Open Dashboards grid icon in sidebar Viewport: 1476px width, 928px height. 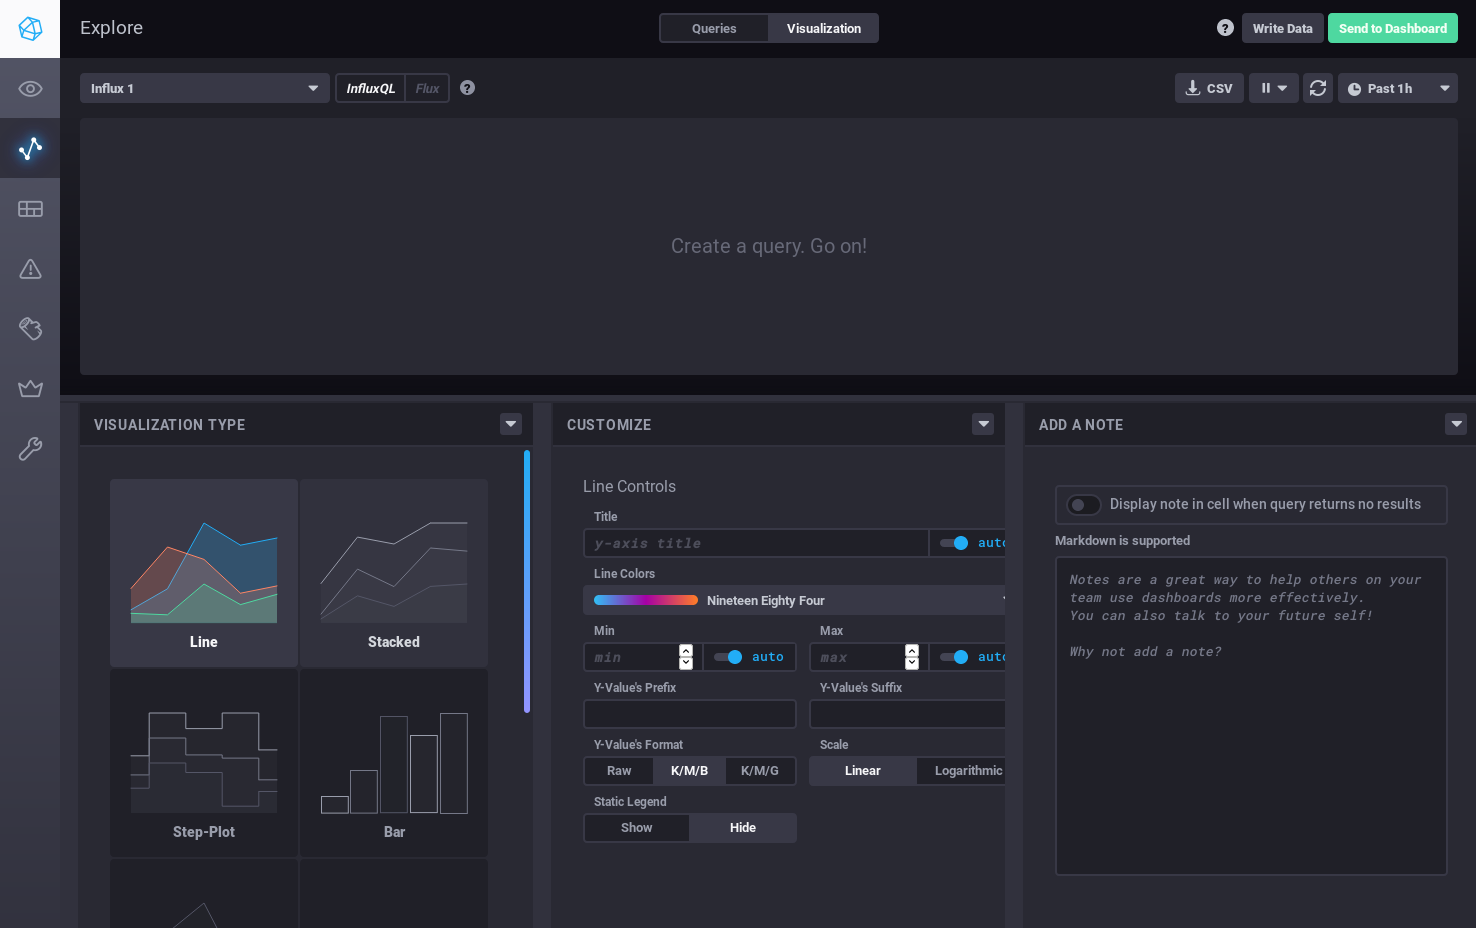(x=30, y=209)
